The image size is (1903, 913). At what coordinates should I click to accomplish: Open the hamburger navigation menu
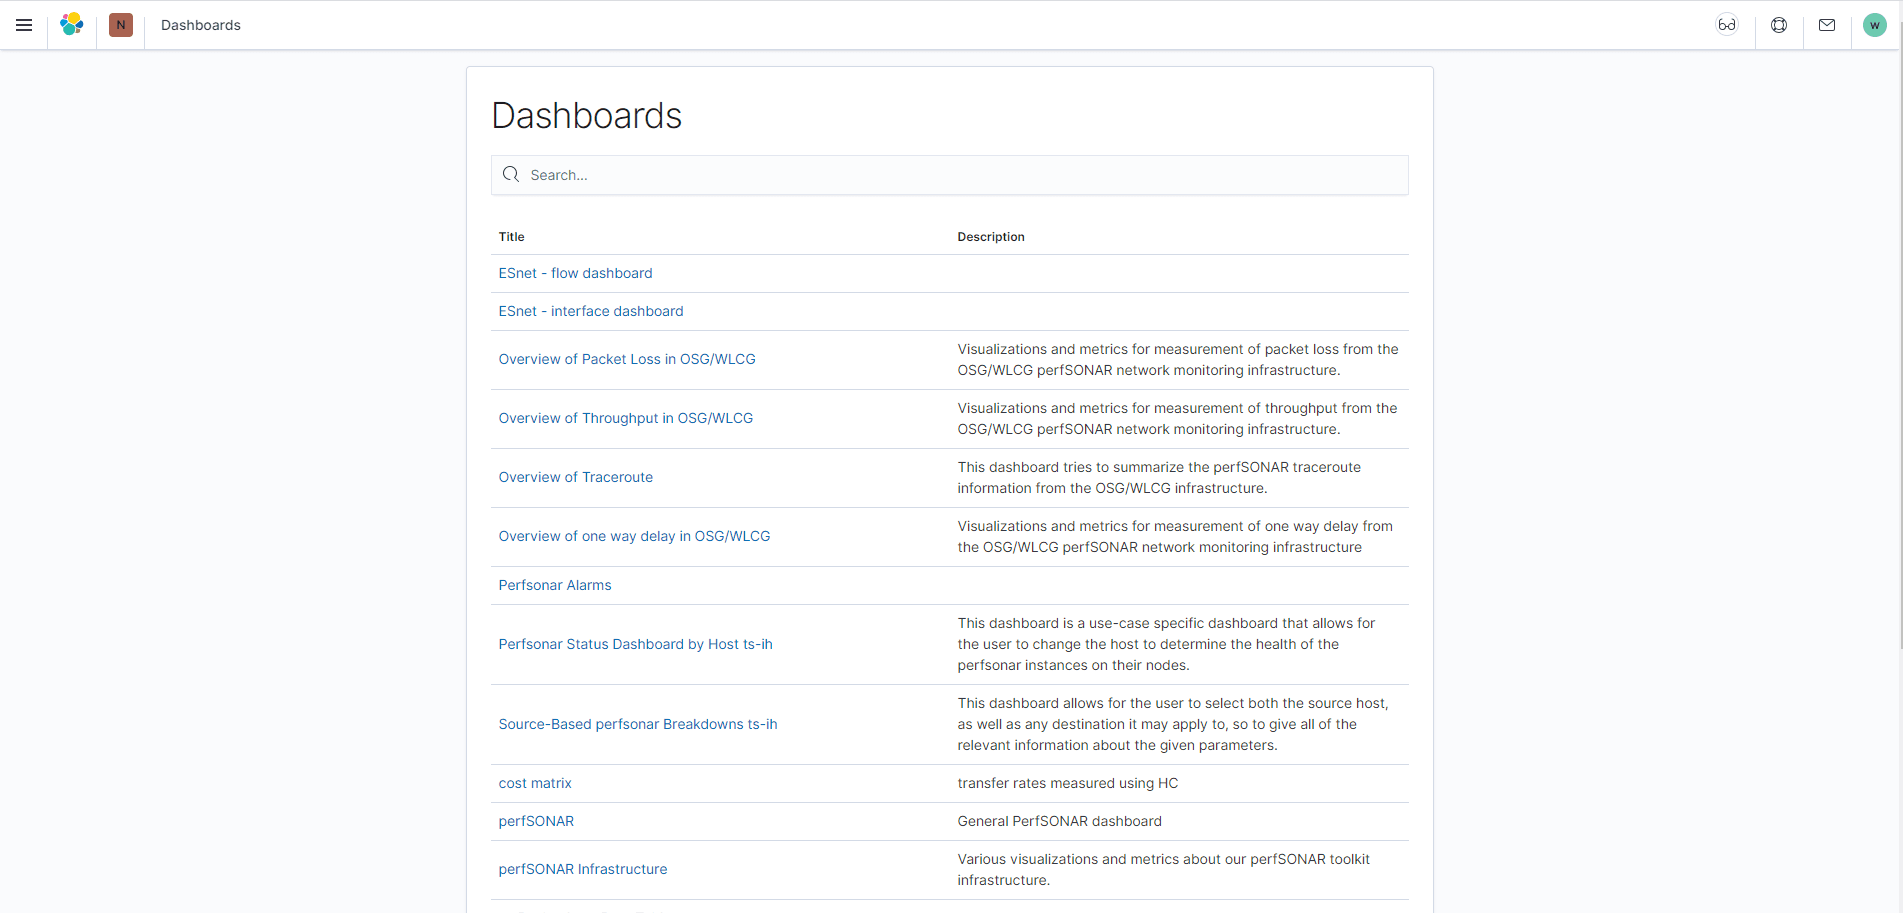pos(24,25)
